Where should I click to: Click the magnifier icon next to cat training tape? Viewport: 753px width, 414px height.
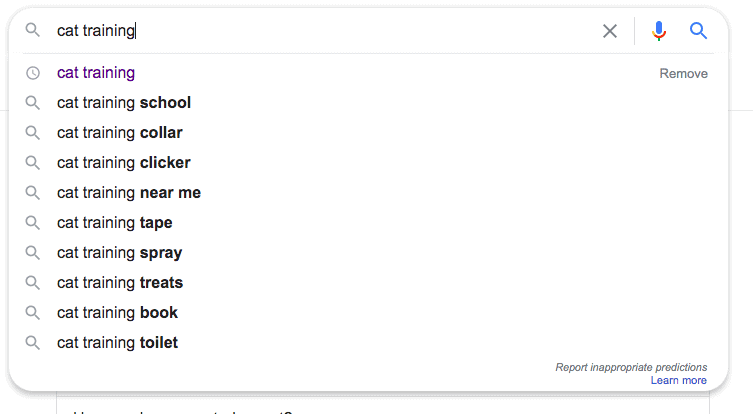tap(33, 223)
